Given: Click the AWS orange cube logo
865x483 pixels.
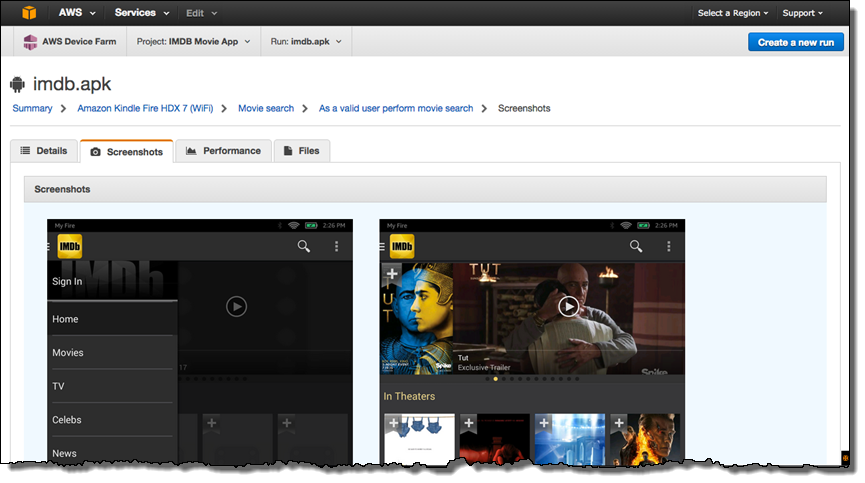Looking at the screenshot, I should [x=29, y=13].
